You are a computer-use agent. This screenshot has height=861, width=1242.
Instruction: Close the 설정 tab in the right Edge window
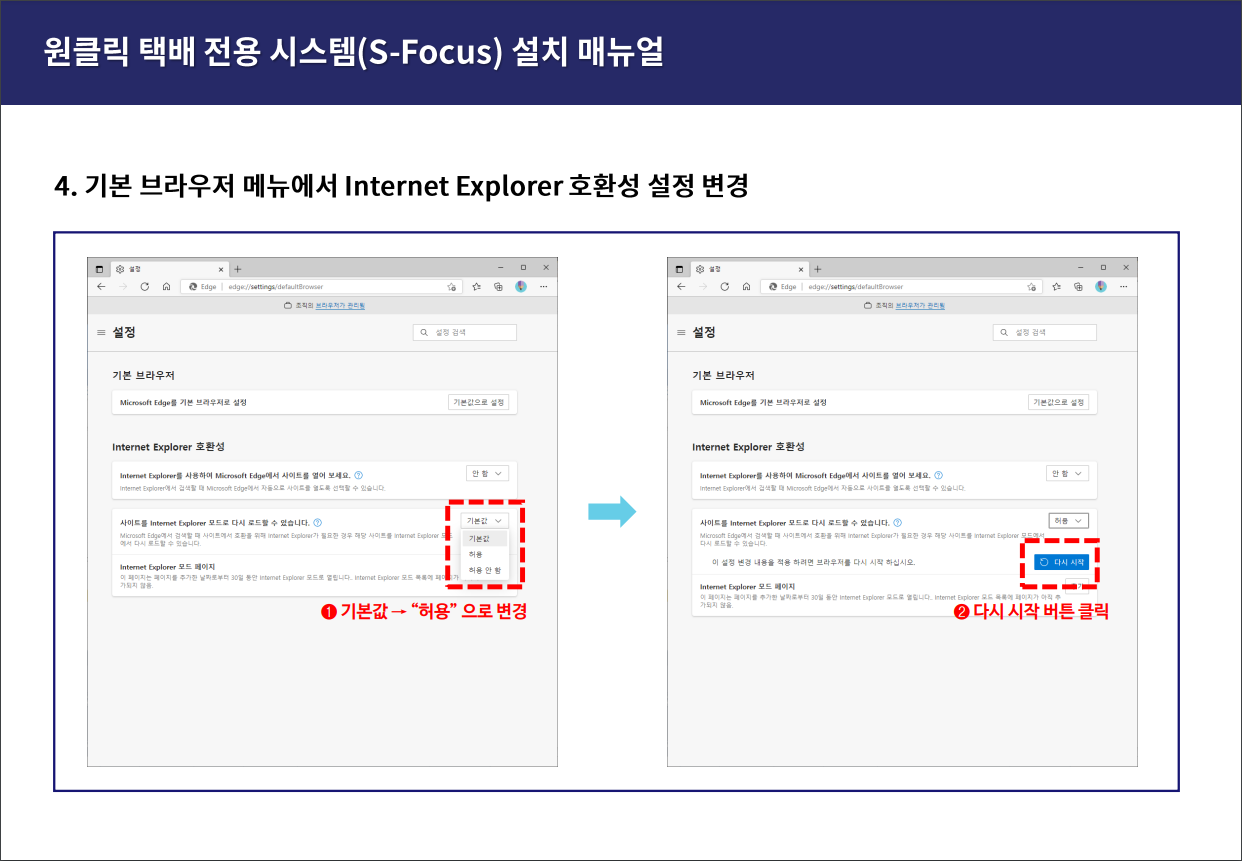pyautogui.click(x=801, y=269)
